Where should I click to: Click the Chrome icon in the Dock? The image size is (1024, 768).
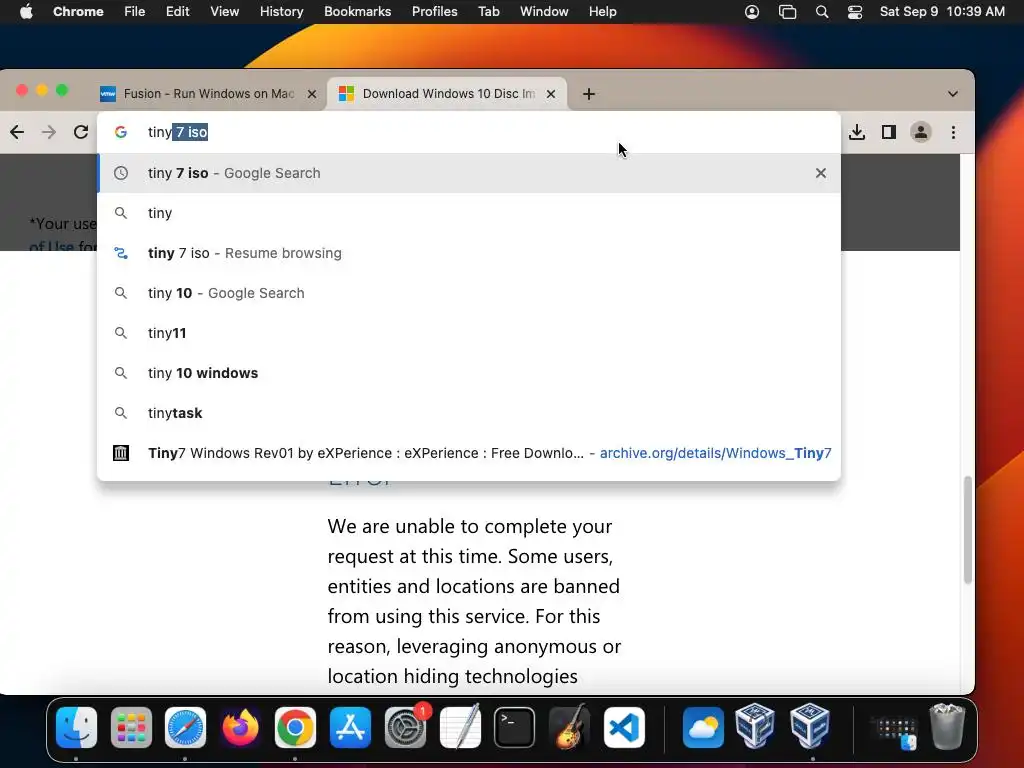(295, 727)
